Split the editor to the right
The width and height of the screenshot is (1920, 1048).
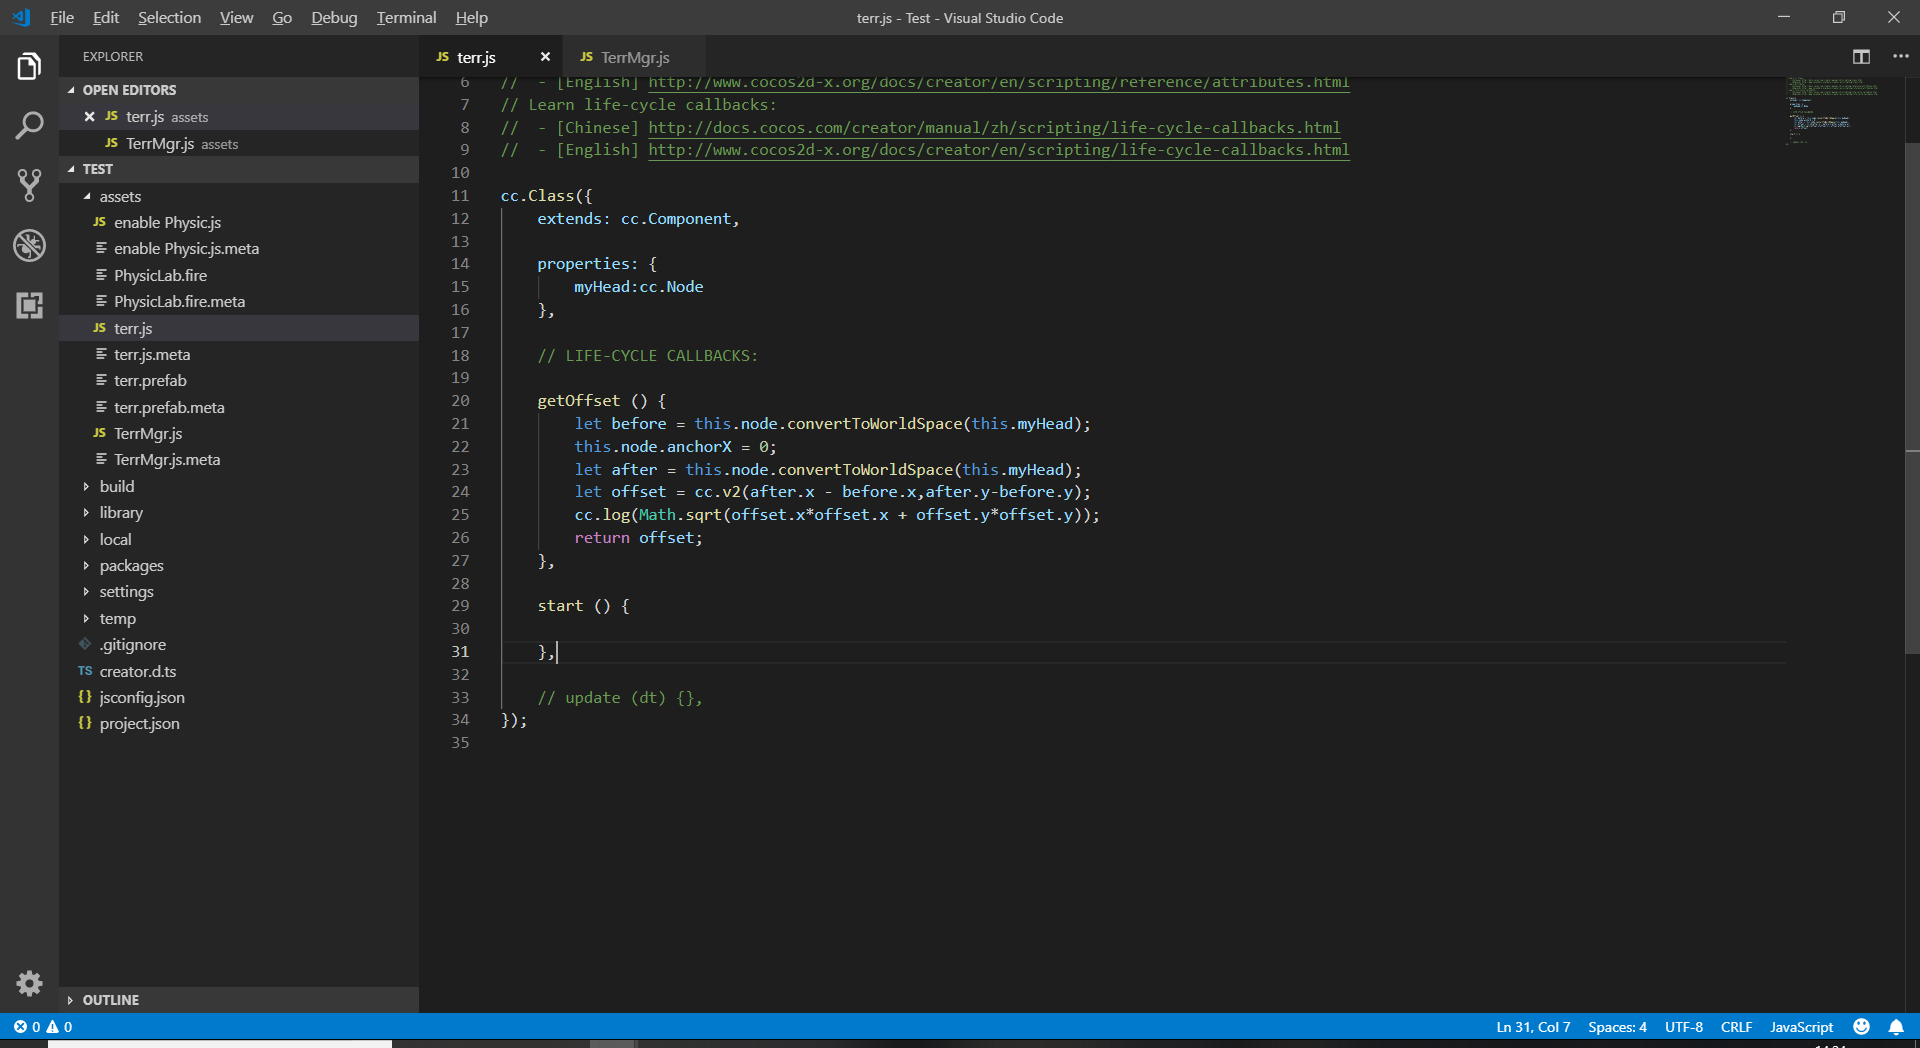click(x=1861, y=57)
